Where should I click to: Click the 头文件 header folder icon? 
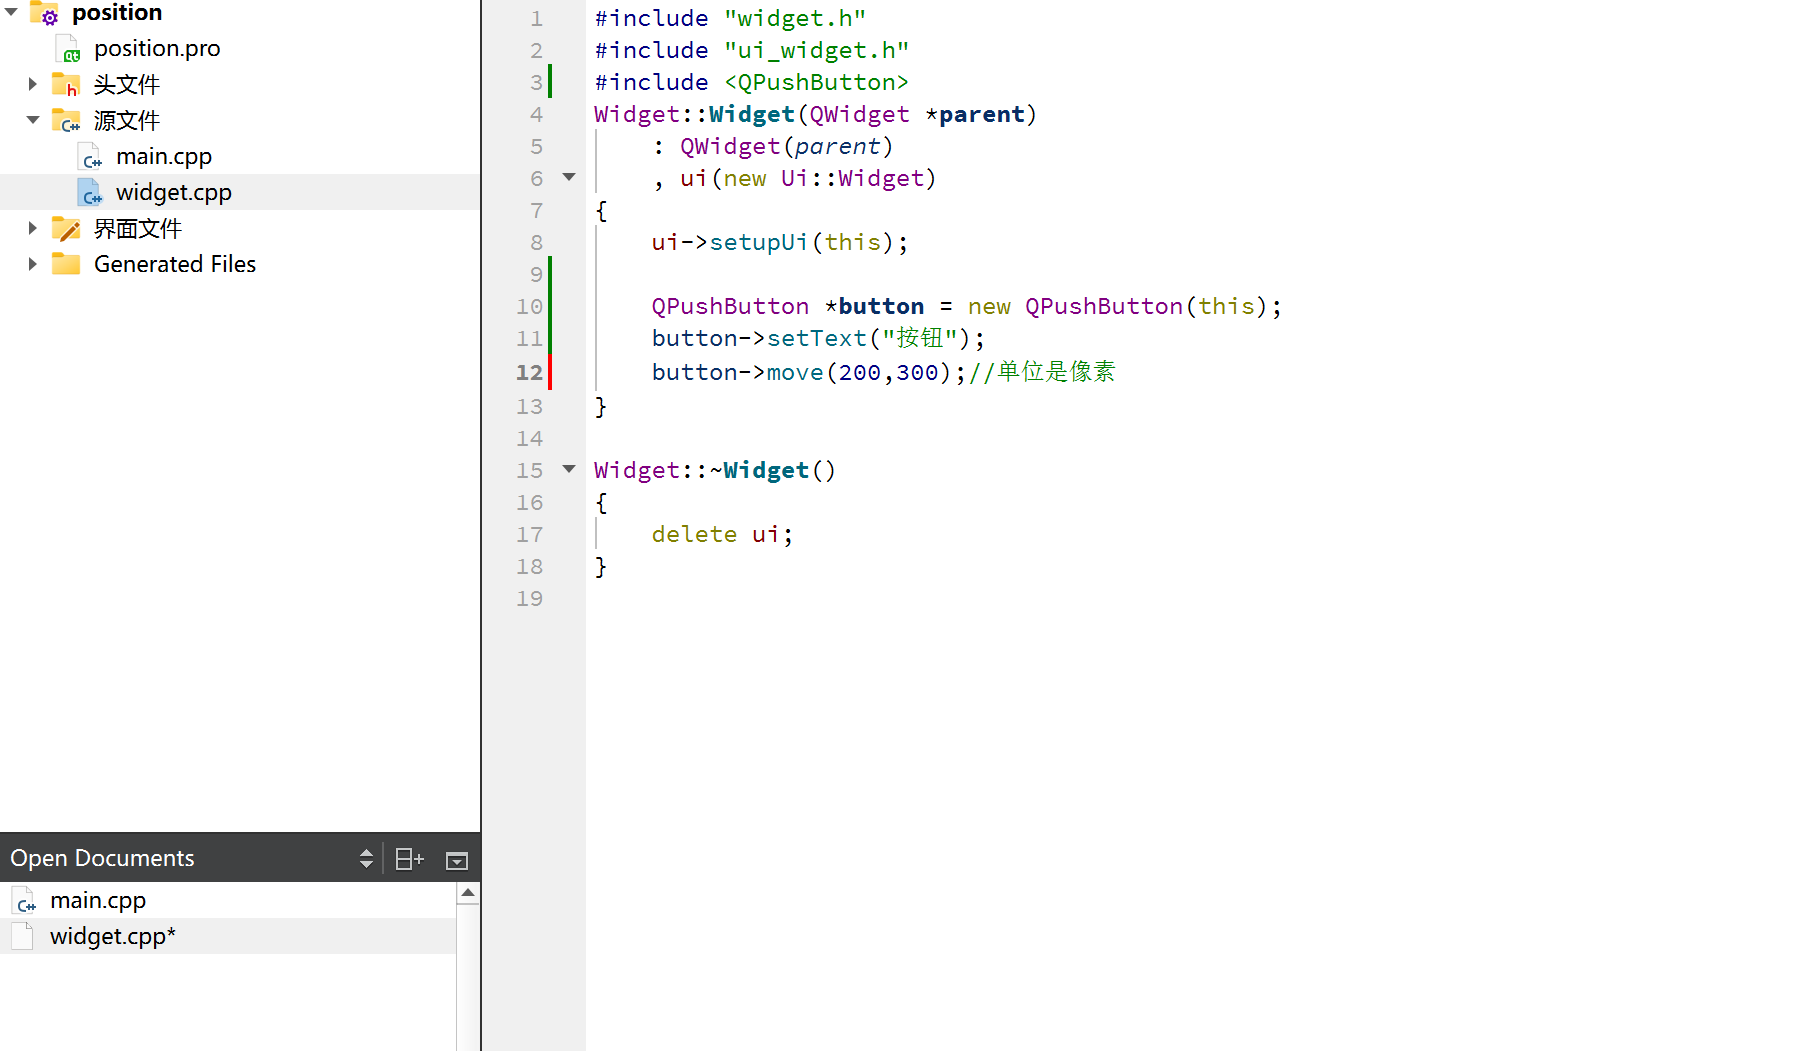[66, 84]
